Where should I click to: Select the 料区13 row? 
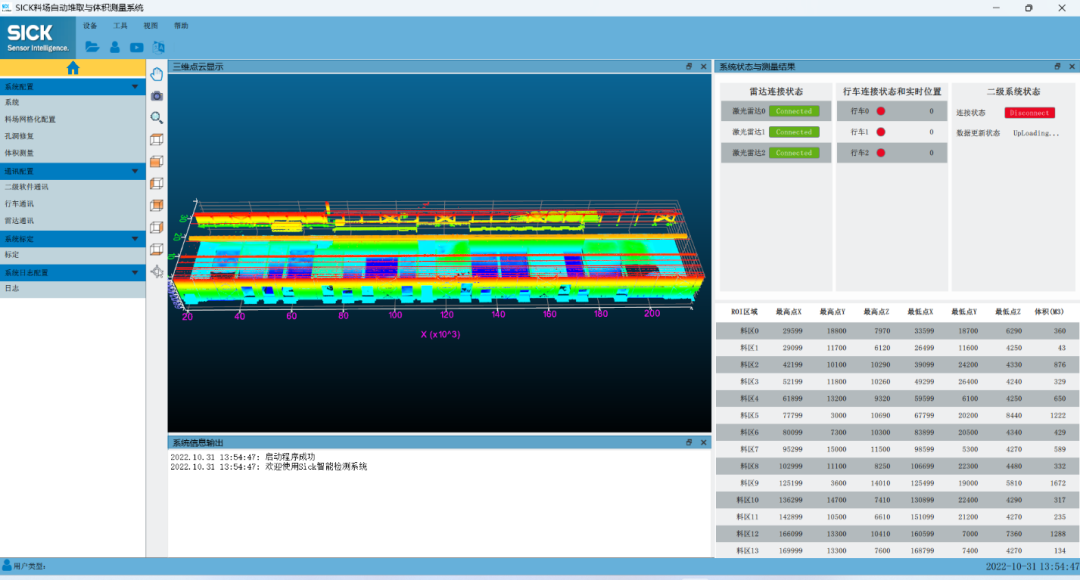897,550
